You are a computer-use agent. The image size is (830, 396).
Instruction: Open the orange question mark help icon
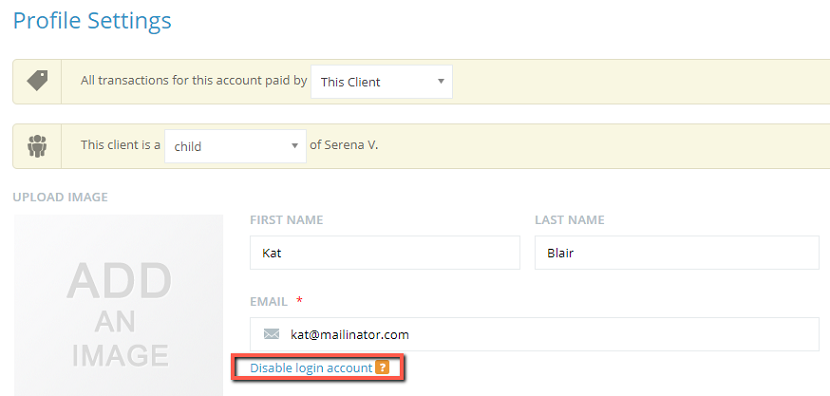coord(382,367)
